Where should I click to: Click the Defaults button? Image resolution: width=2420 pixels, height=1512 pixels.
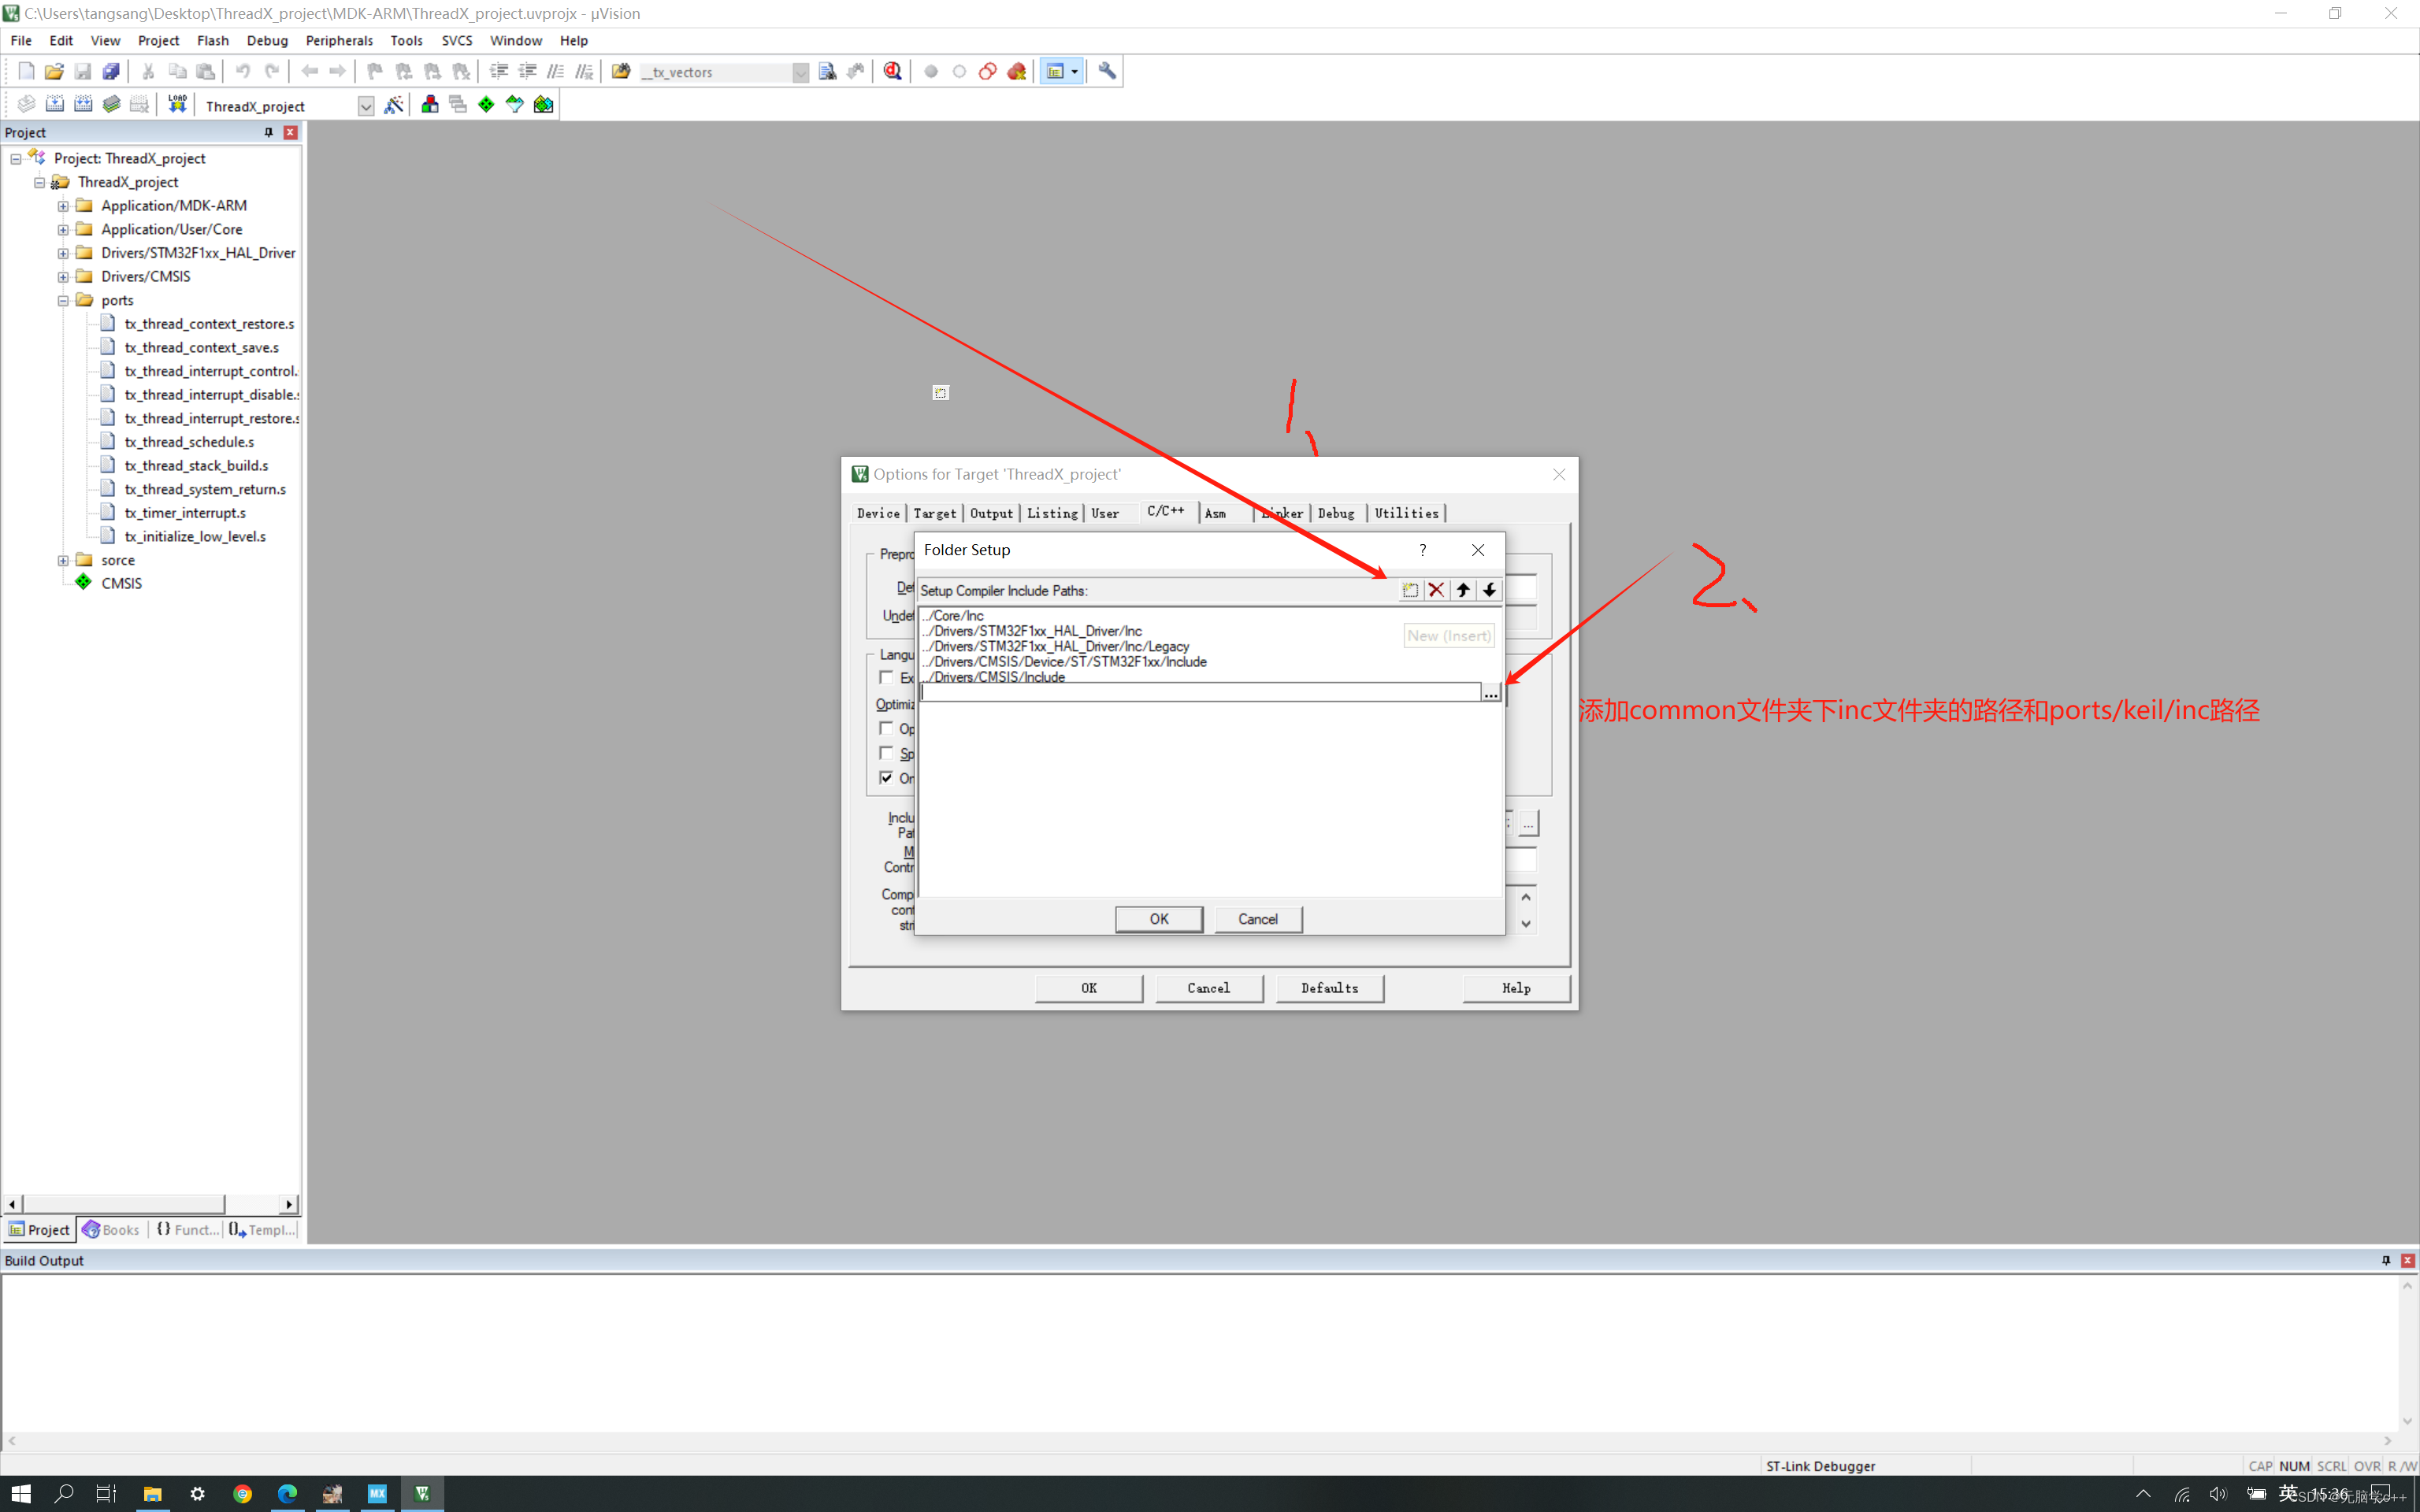1329,988
